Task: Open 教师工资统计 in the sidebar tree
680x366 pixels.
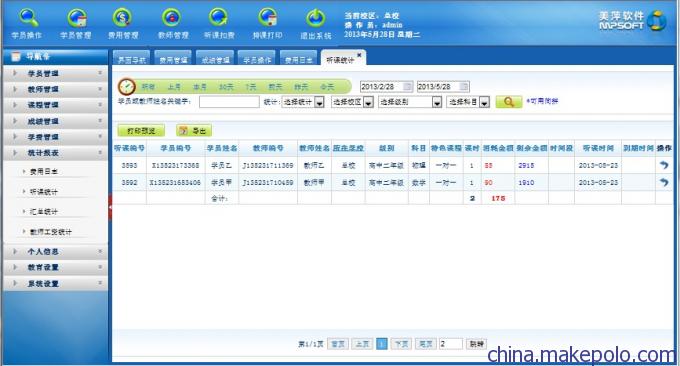Action: pyautogui.click(x=51, y=232)
